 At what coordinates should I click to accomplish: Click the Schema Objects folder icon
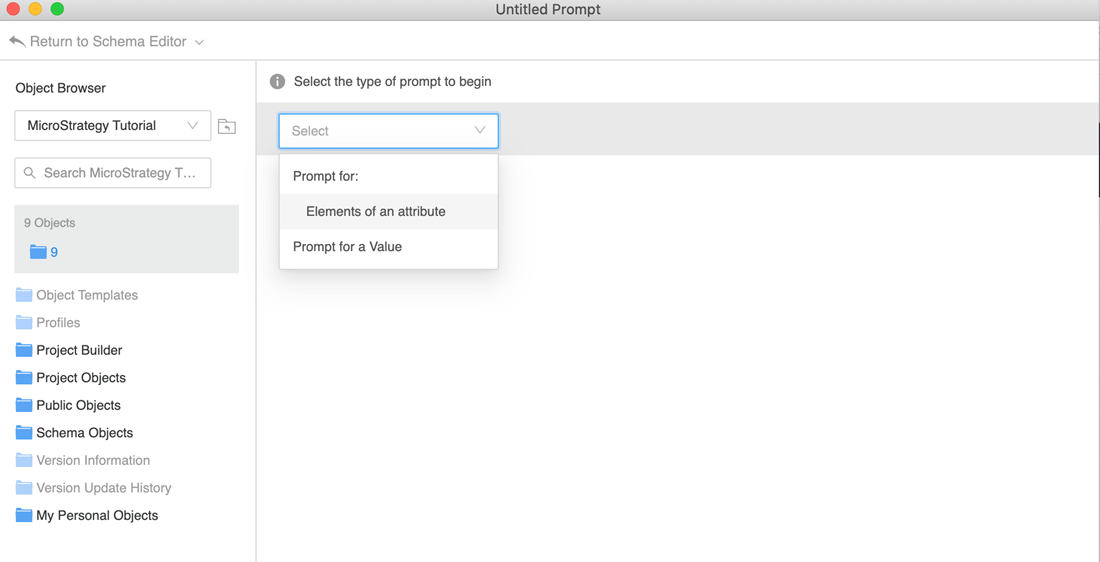pos(24,433)
